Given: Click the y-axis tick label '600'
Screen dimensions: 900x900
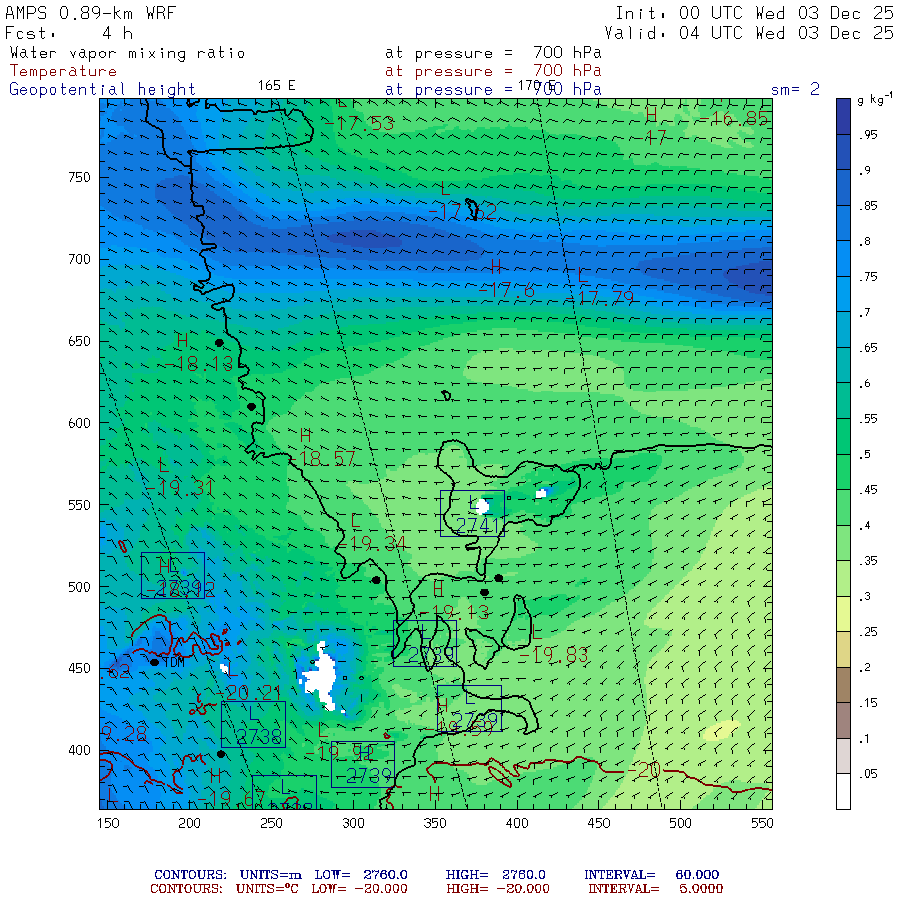Looking at the screenshot, I should click(x=79, y=424).
